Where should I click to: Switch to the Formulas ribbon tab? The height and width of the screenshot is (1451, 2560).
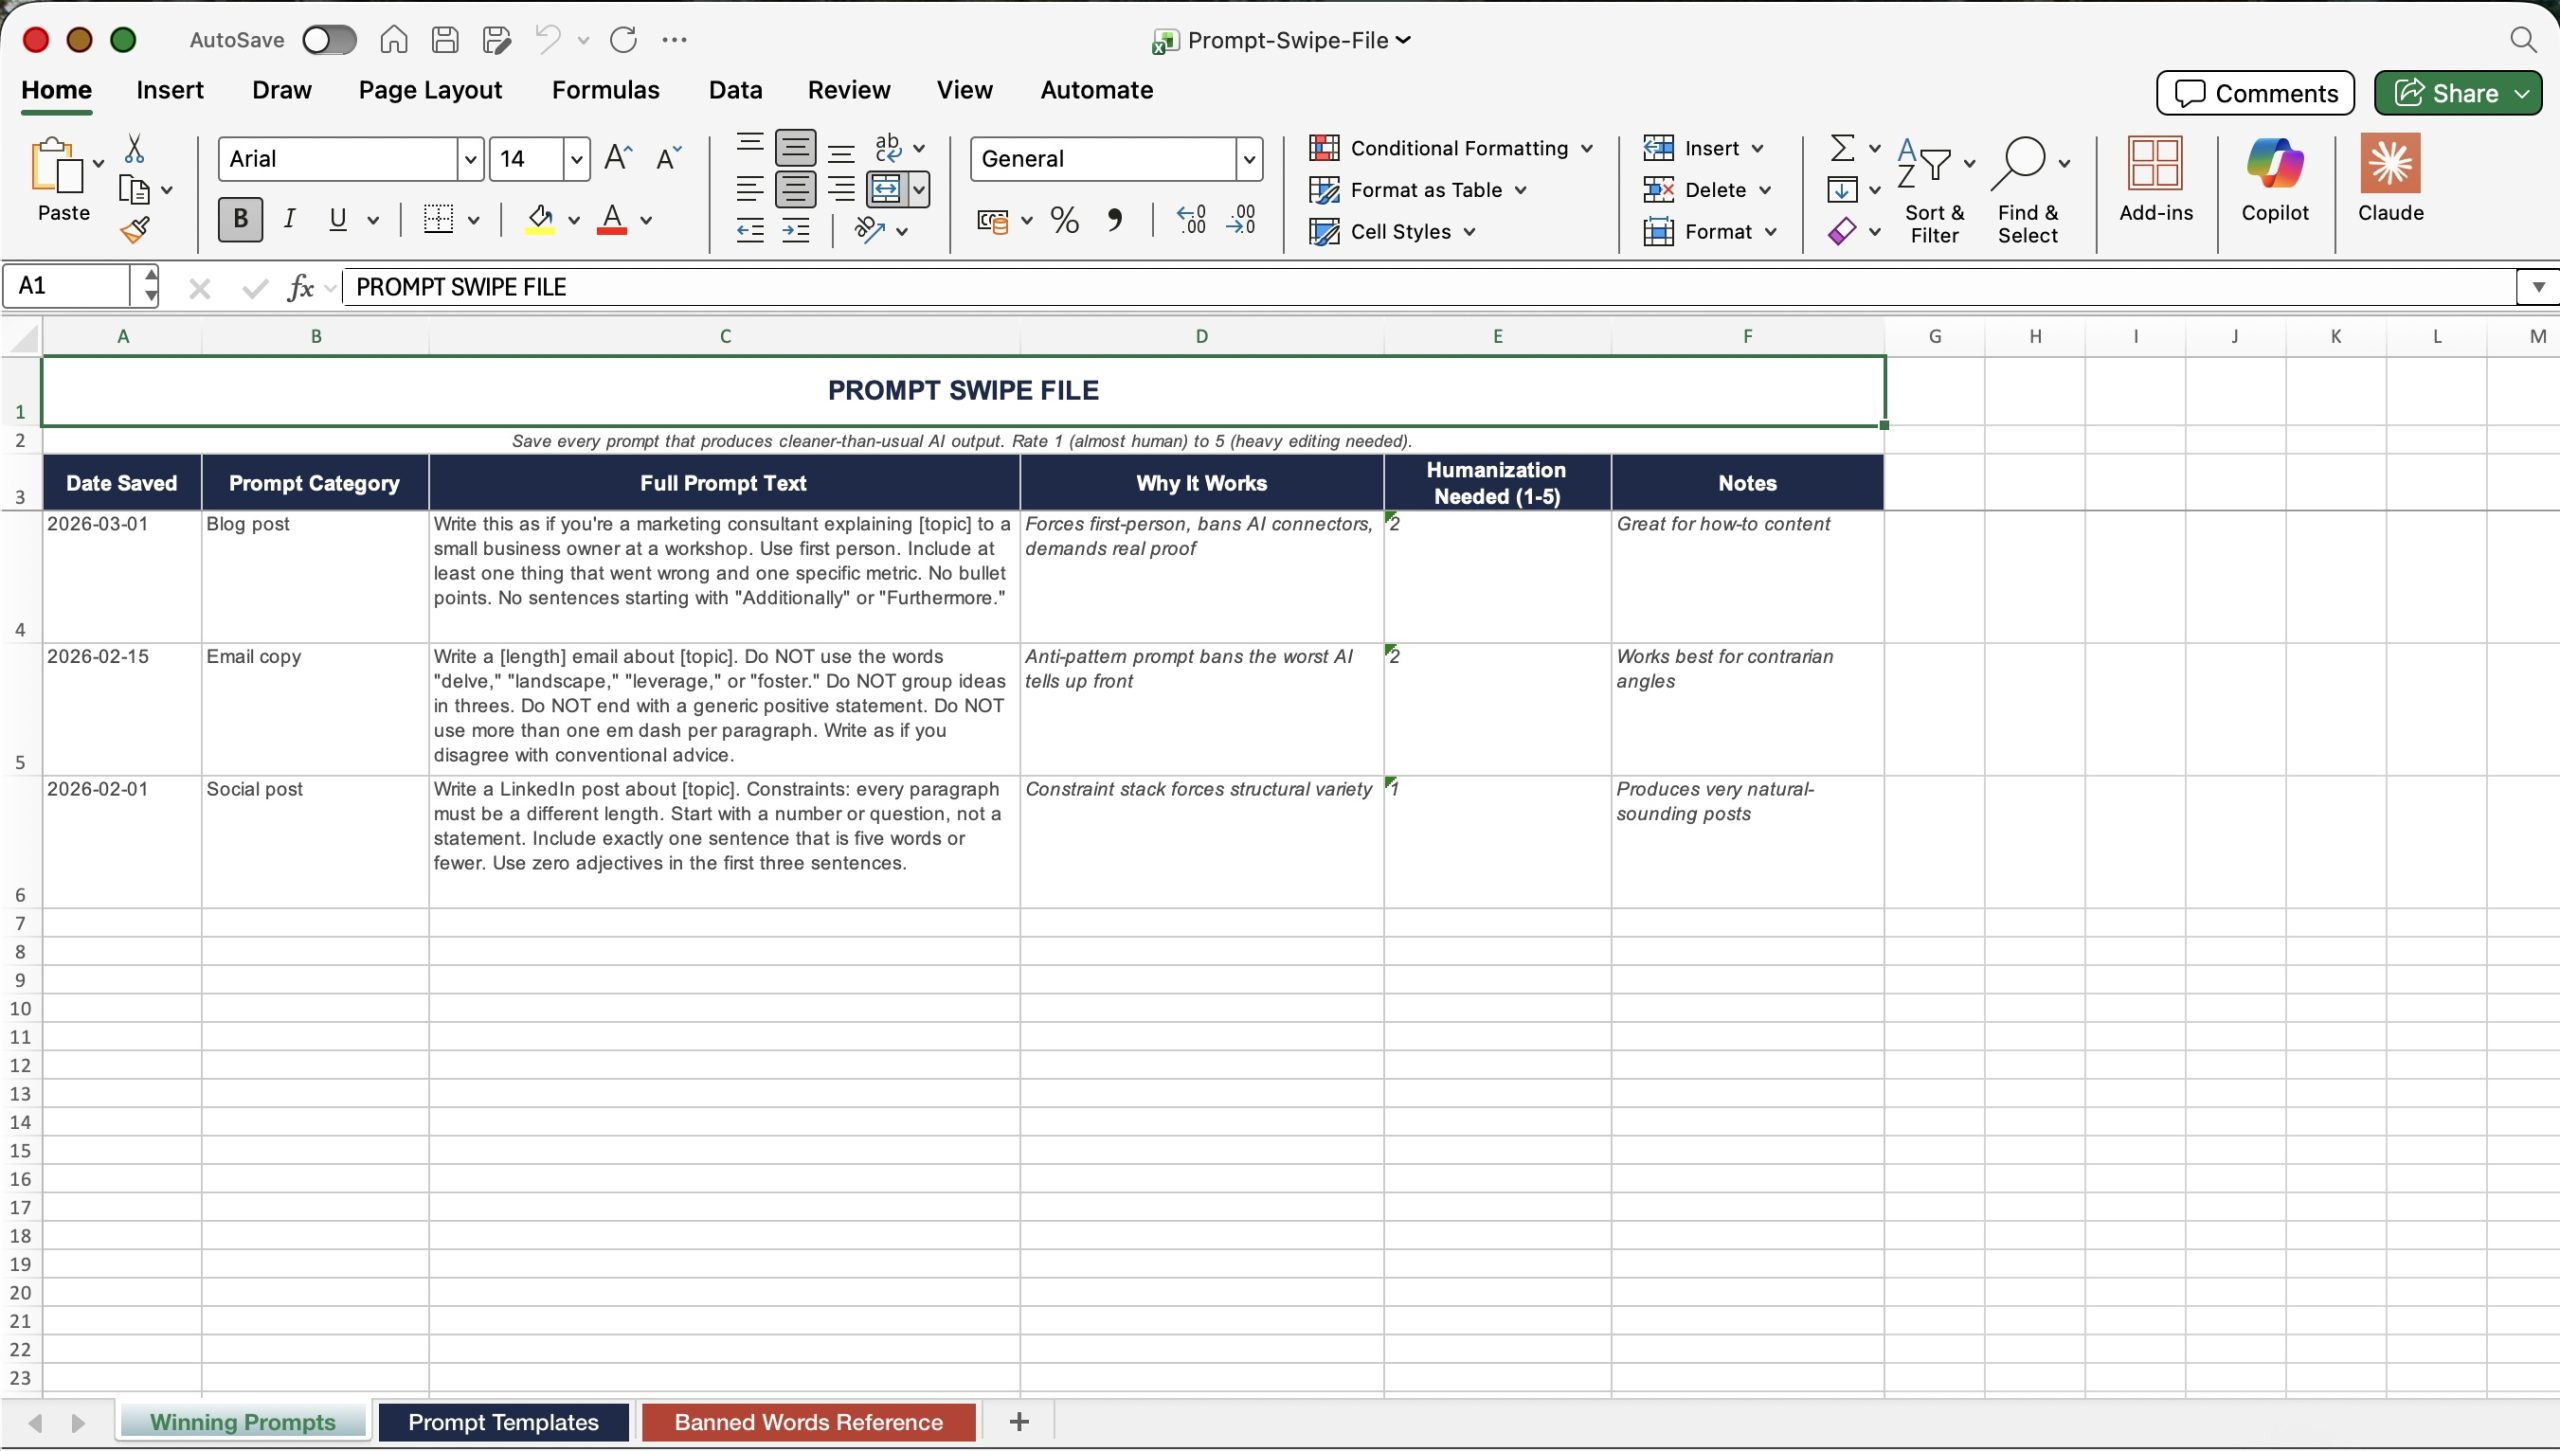pyautogui.click(x=605, y=90)
